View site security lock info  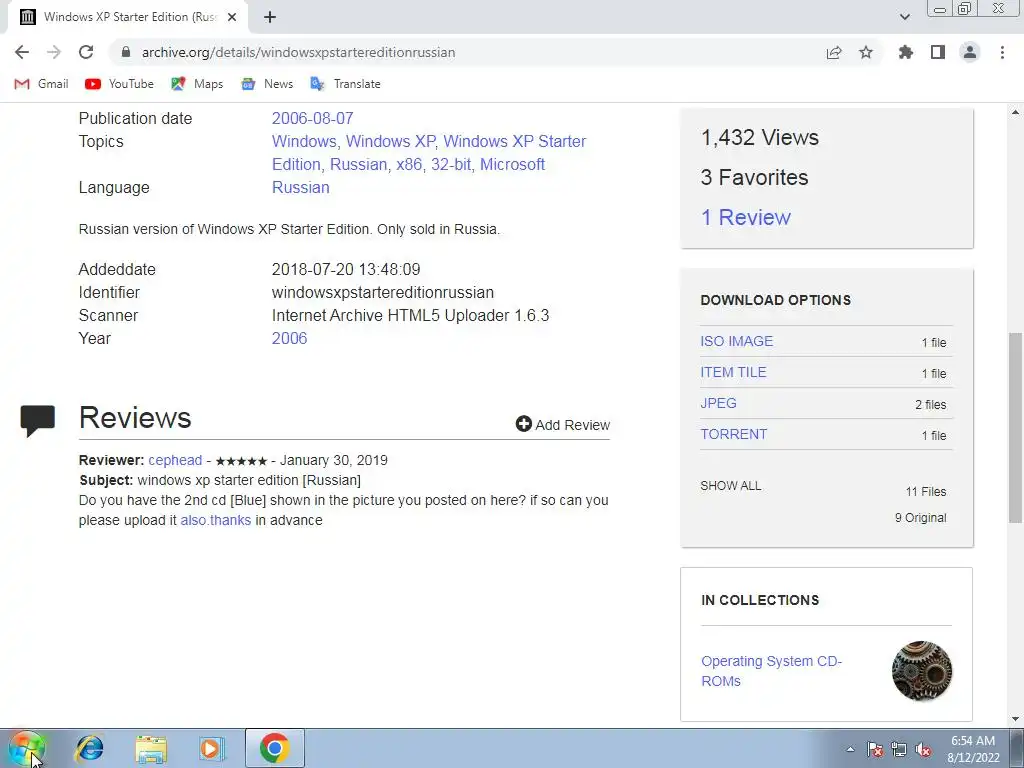tap(126, 52)
